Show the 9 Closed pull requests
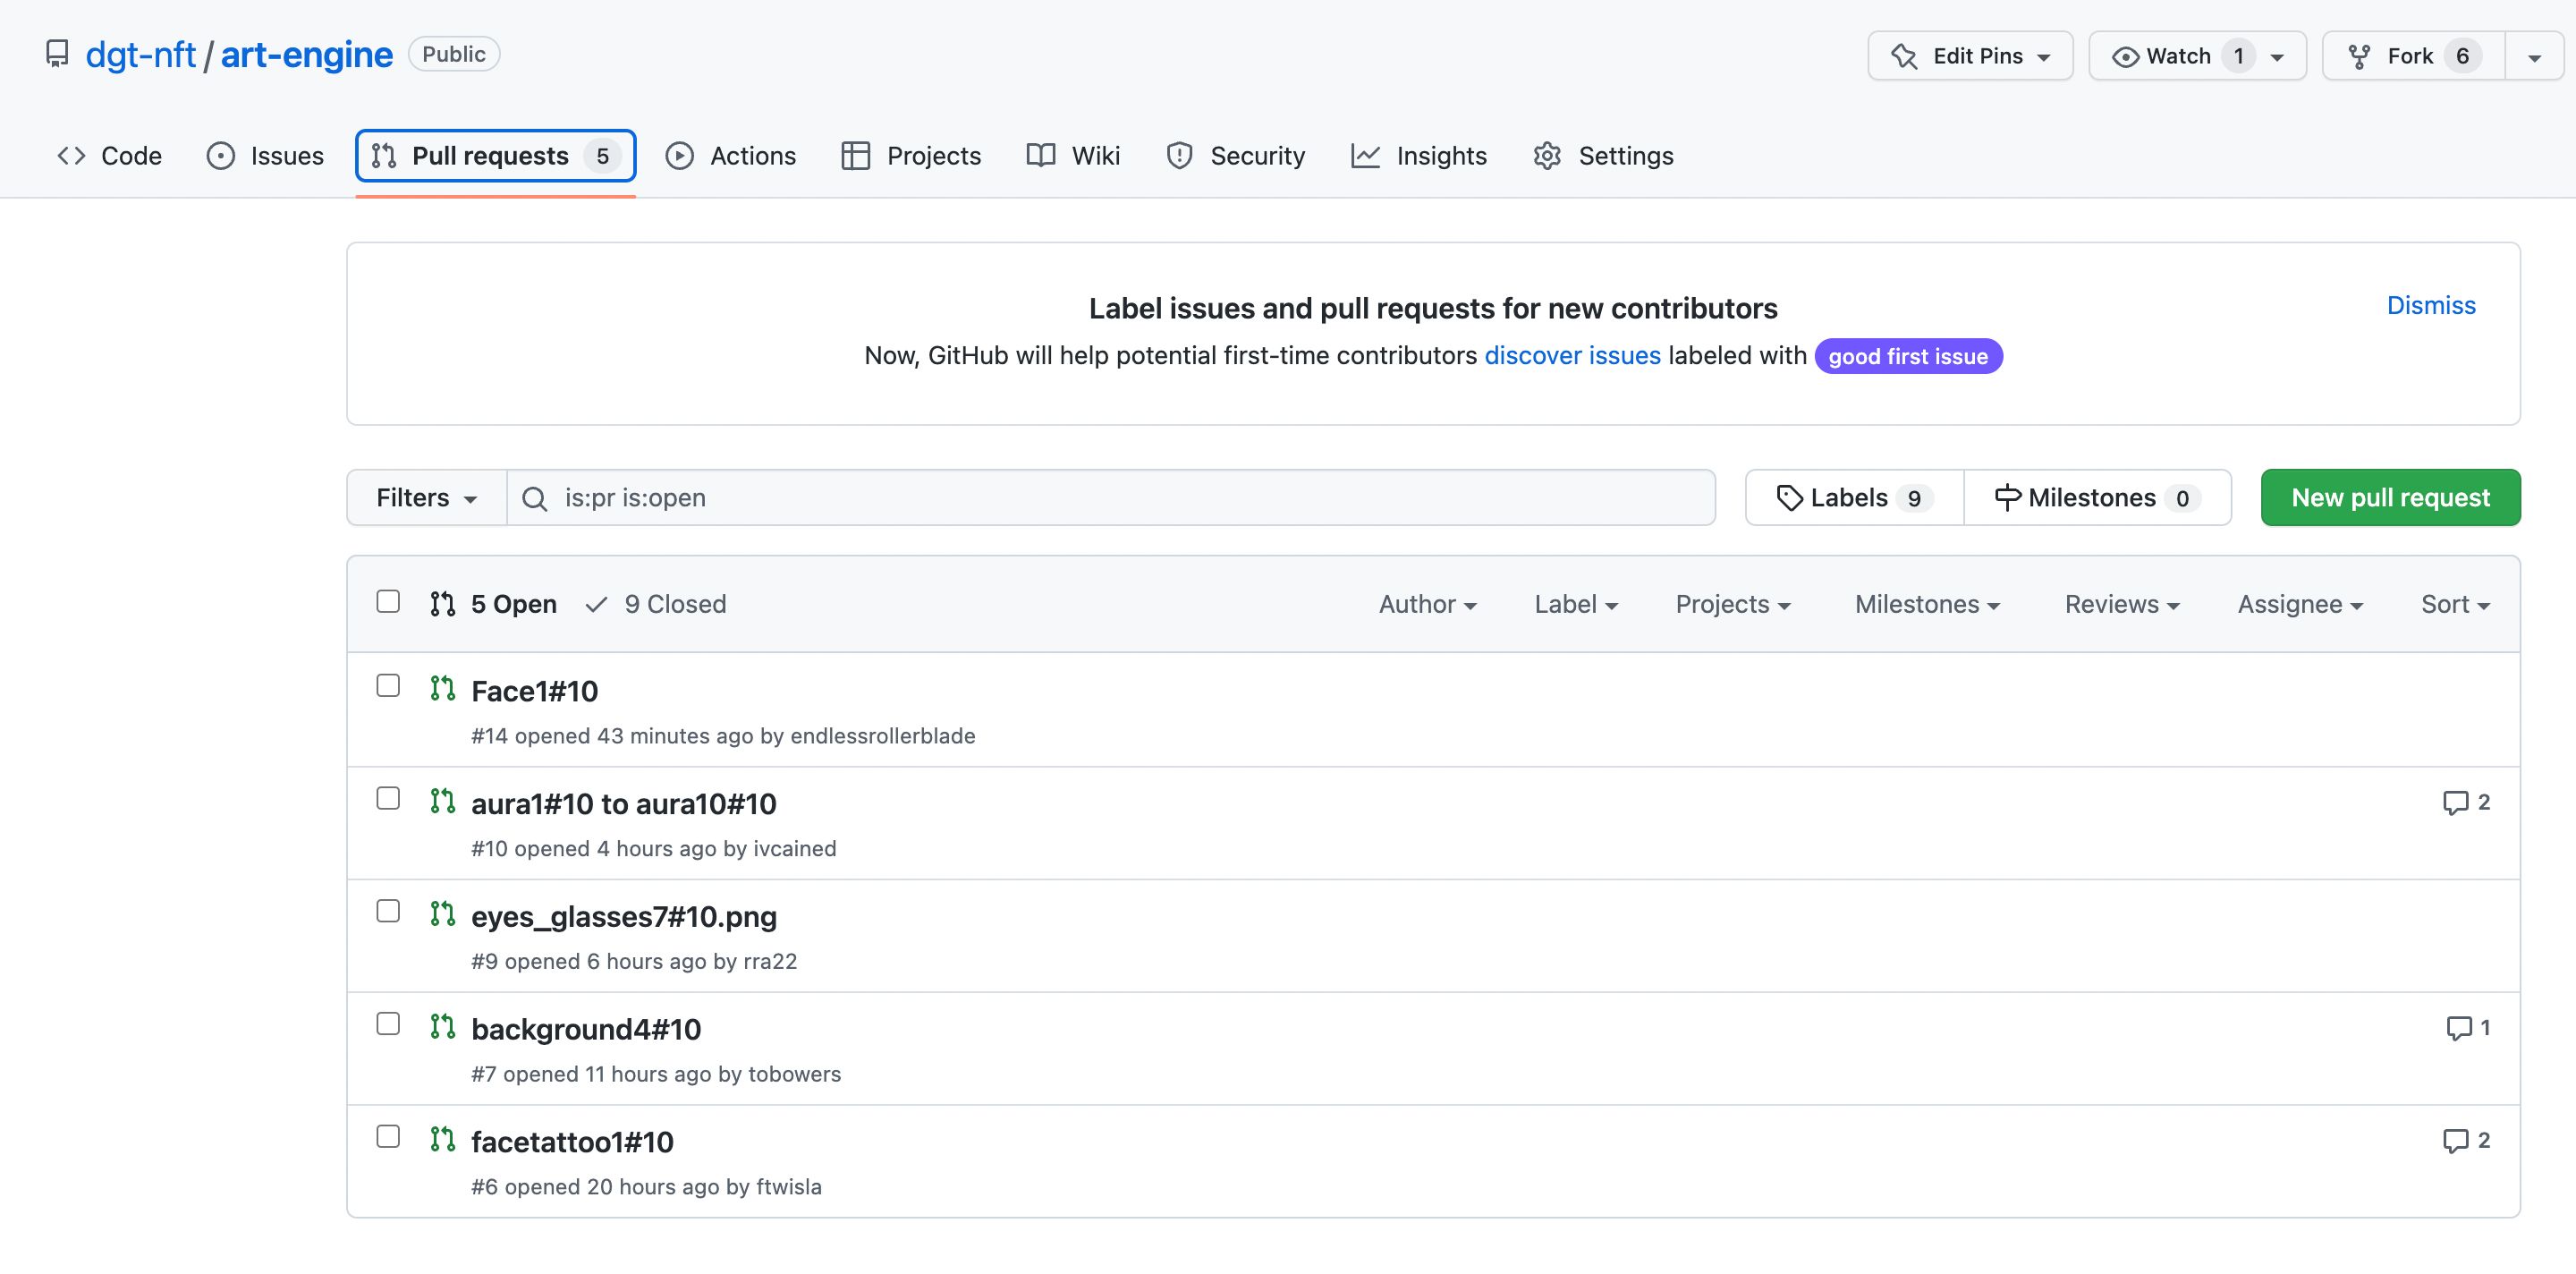 [656, 604]
